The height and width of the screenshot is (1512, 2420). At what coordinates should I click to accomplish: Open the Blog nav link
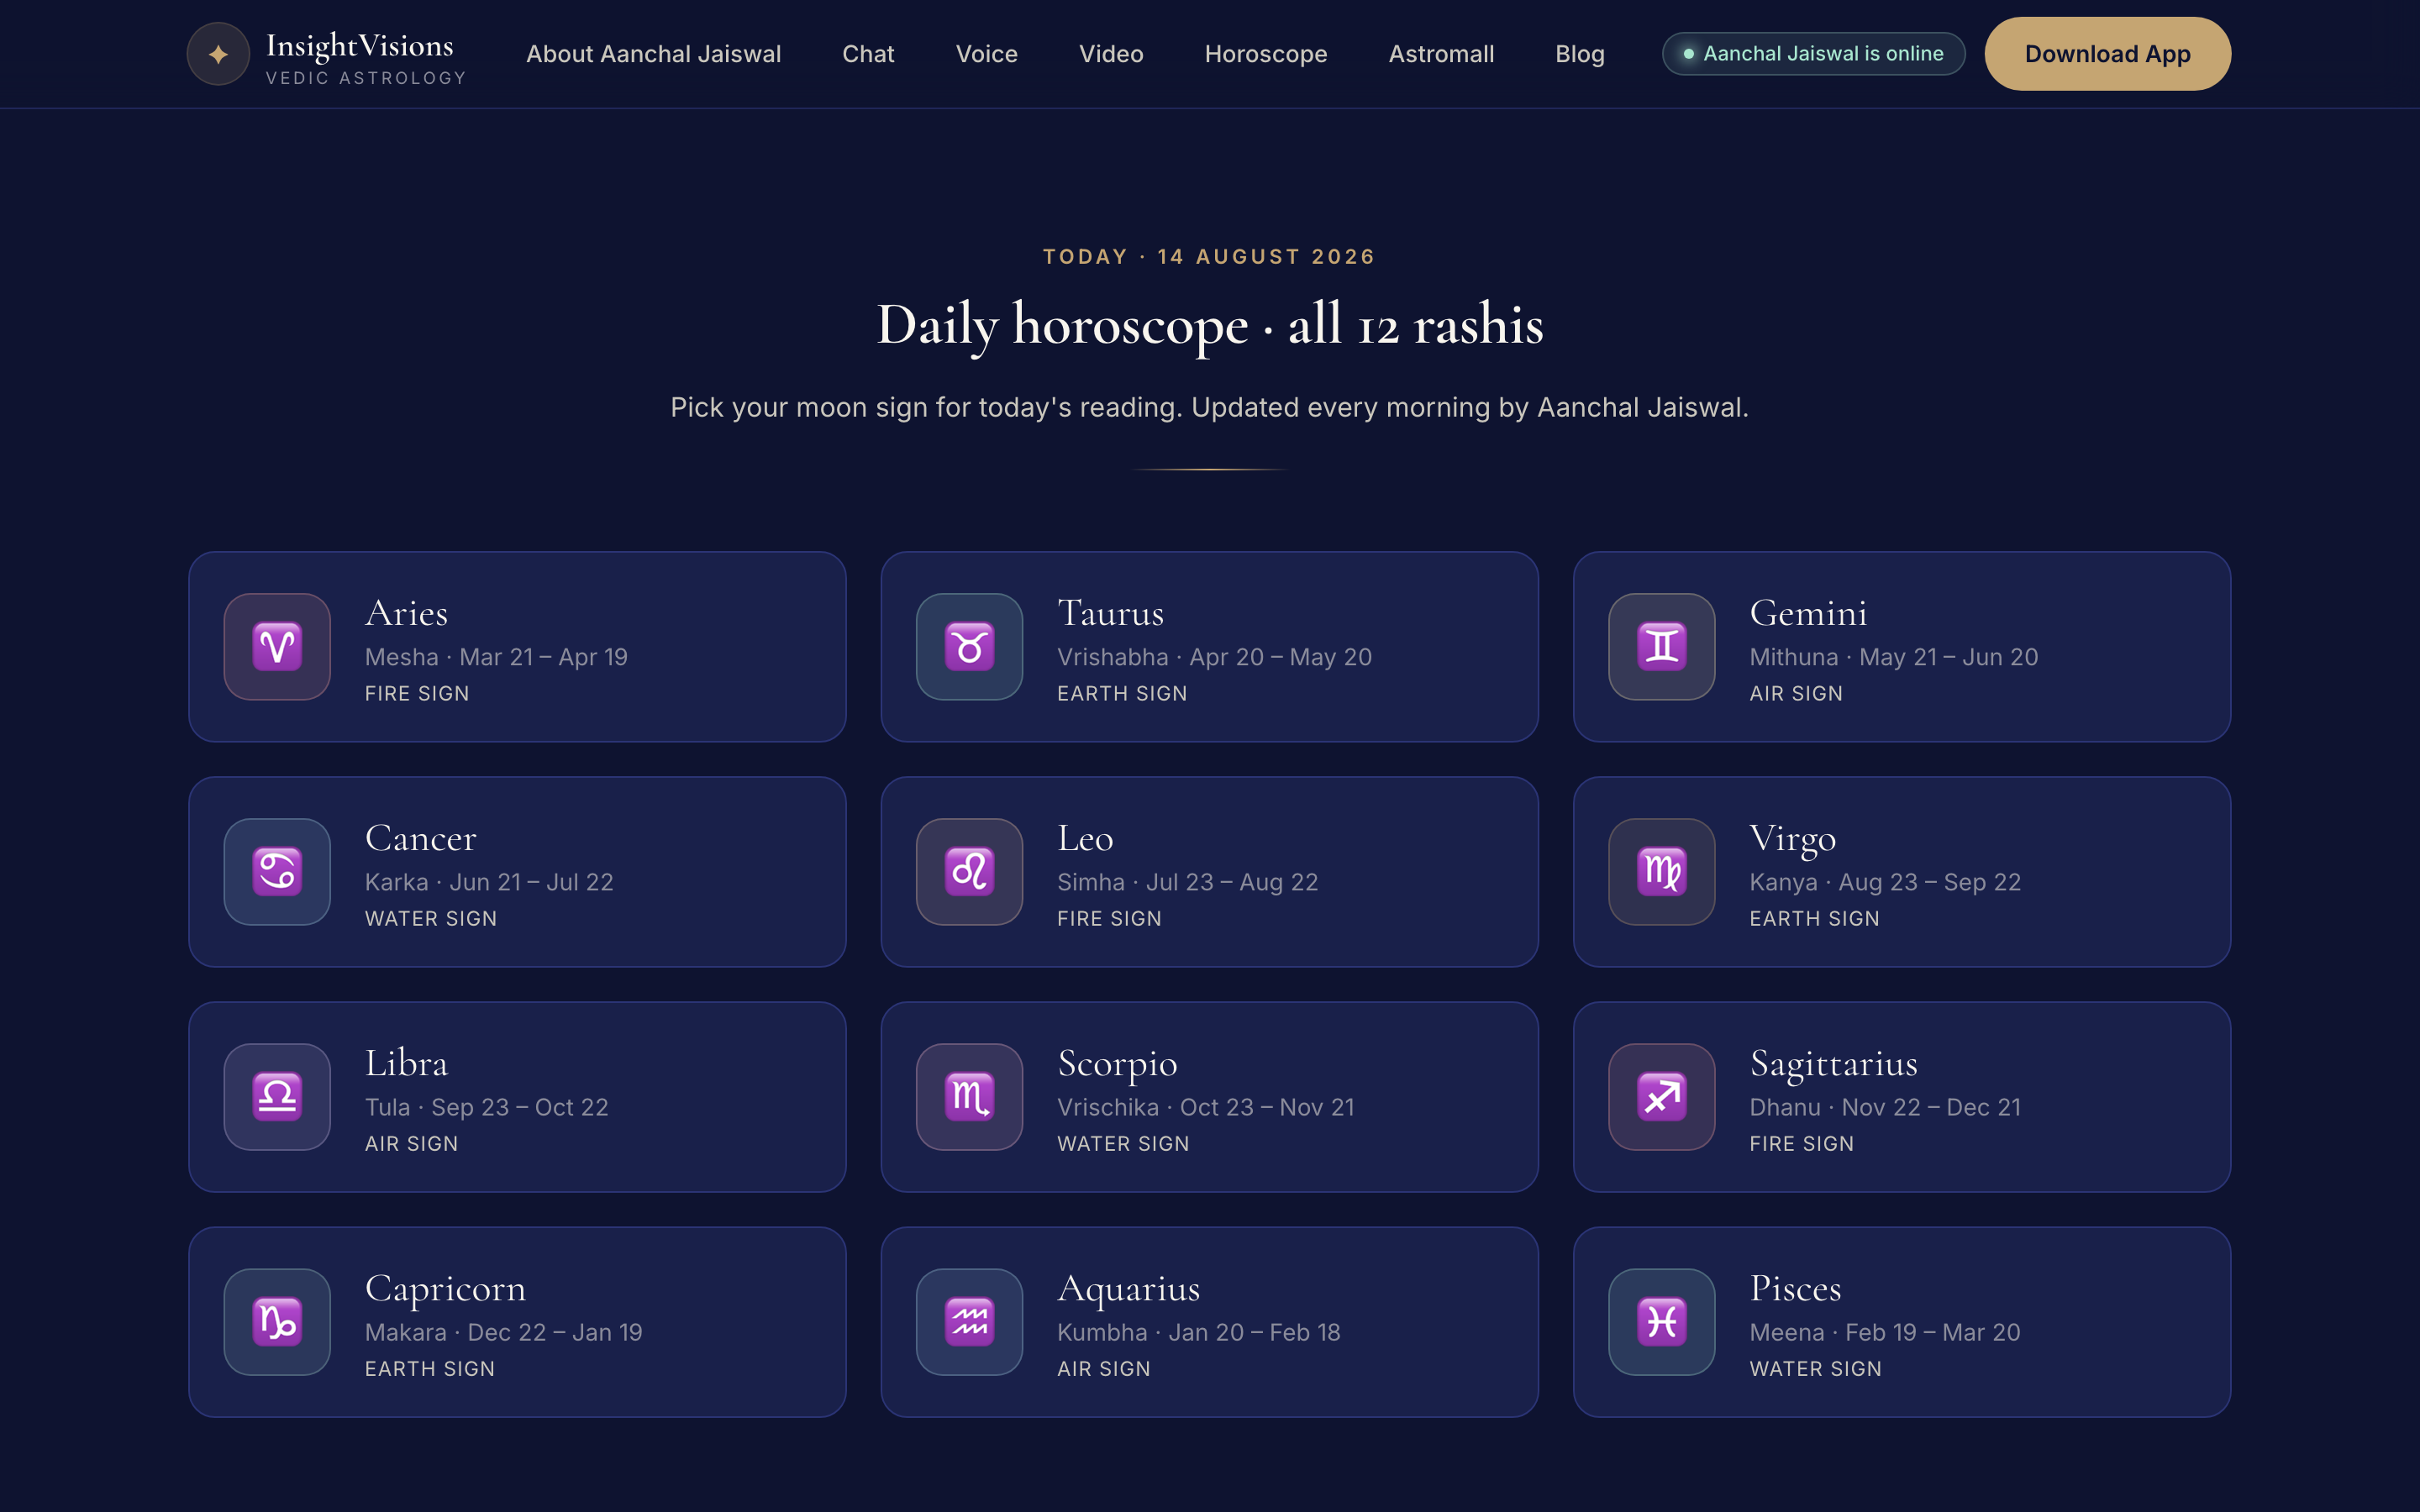point(1580,54)
